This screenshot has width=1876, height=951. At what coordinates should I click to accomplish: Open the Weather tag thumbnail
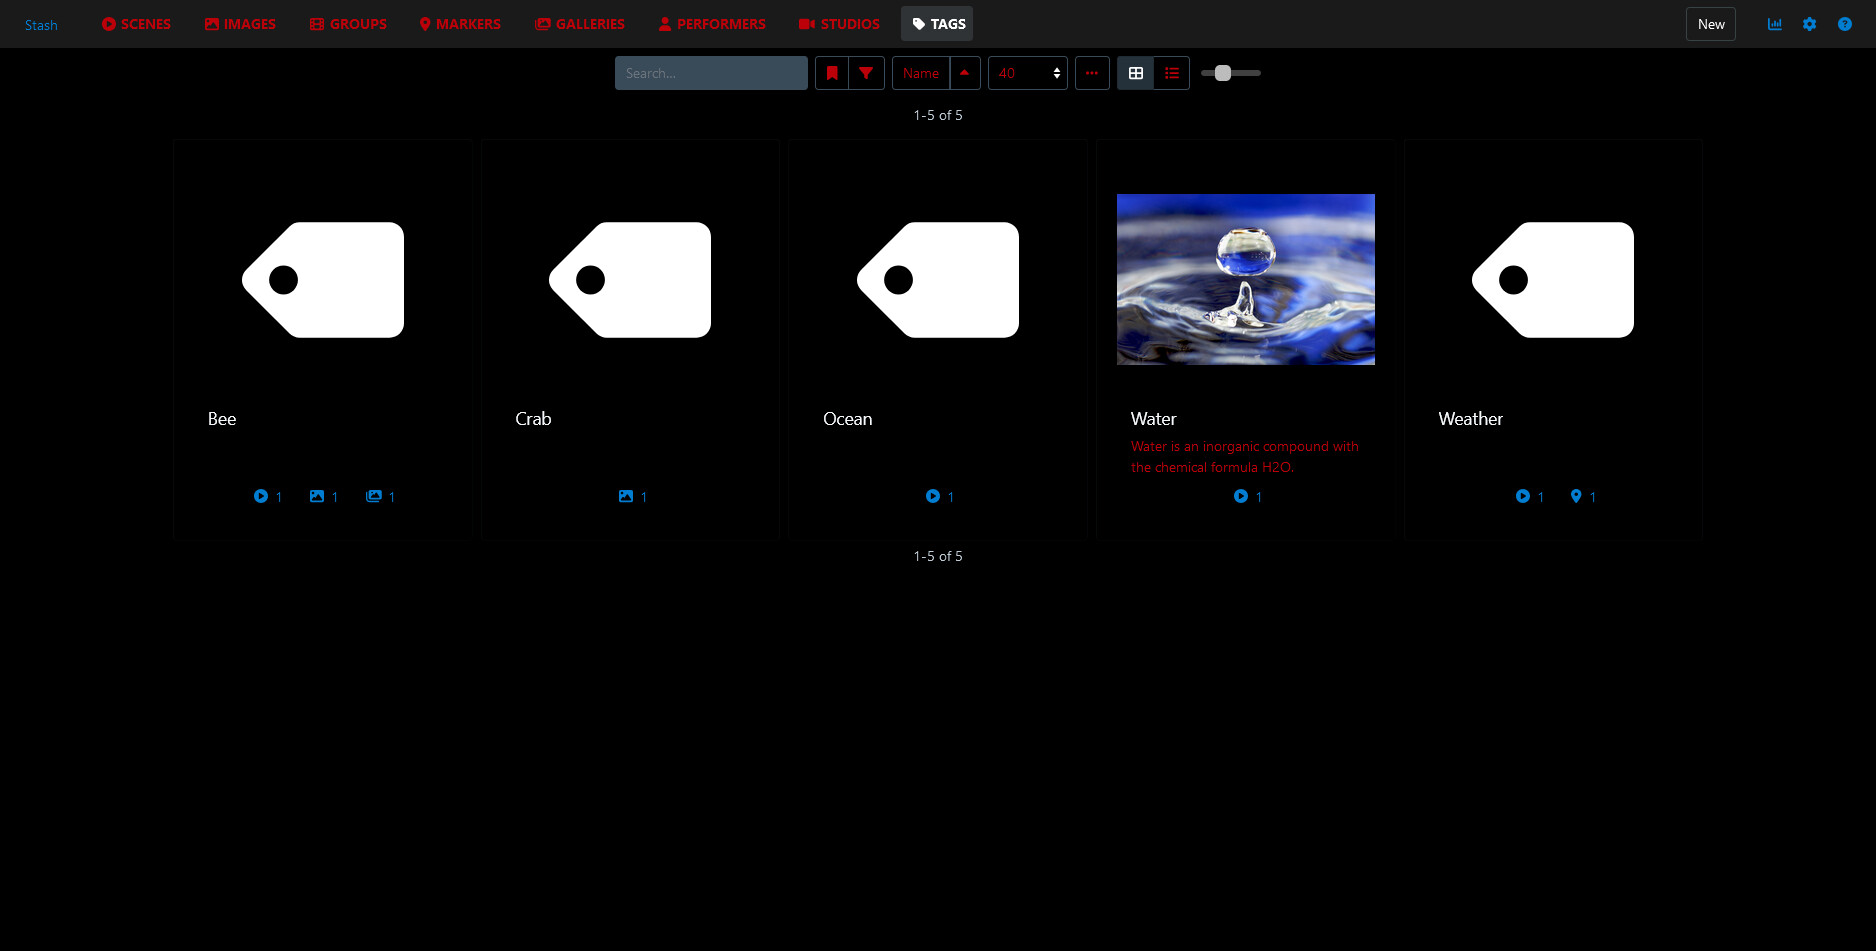point(1553,280)
